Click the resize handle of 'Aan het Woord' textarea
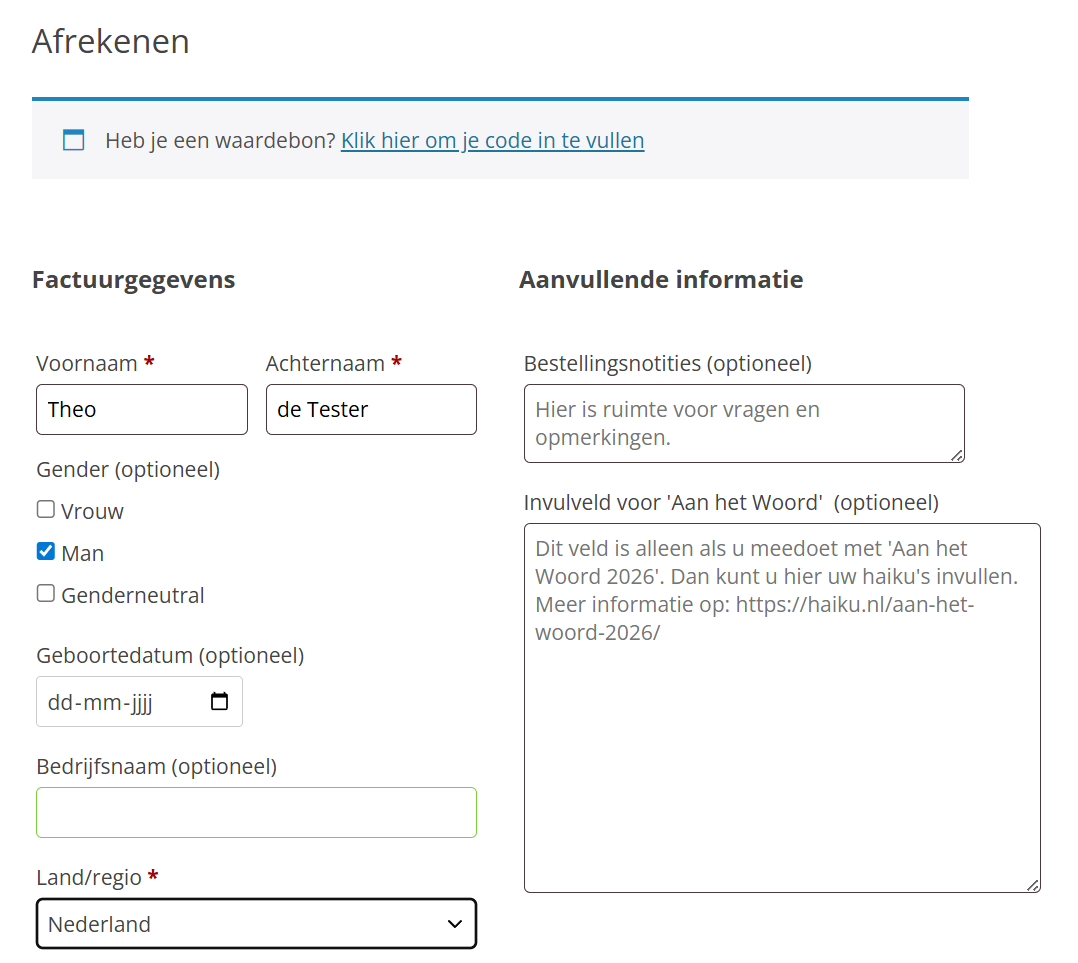 [1033, 885]
